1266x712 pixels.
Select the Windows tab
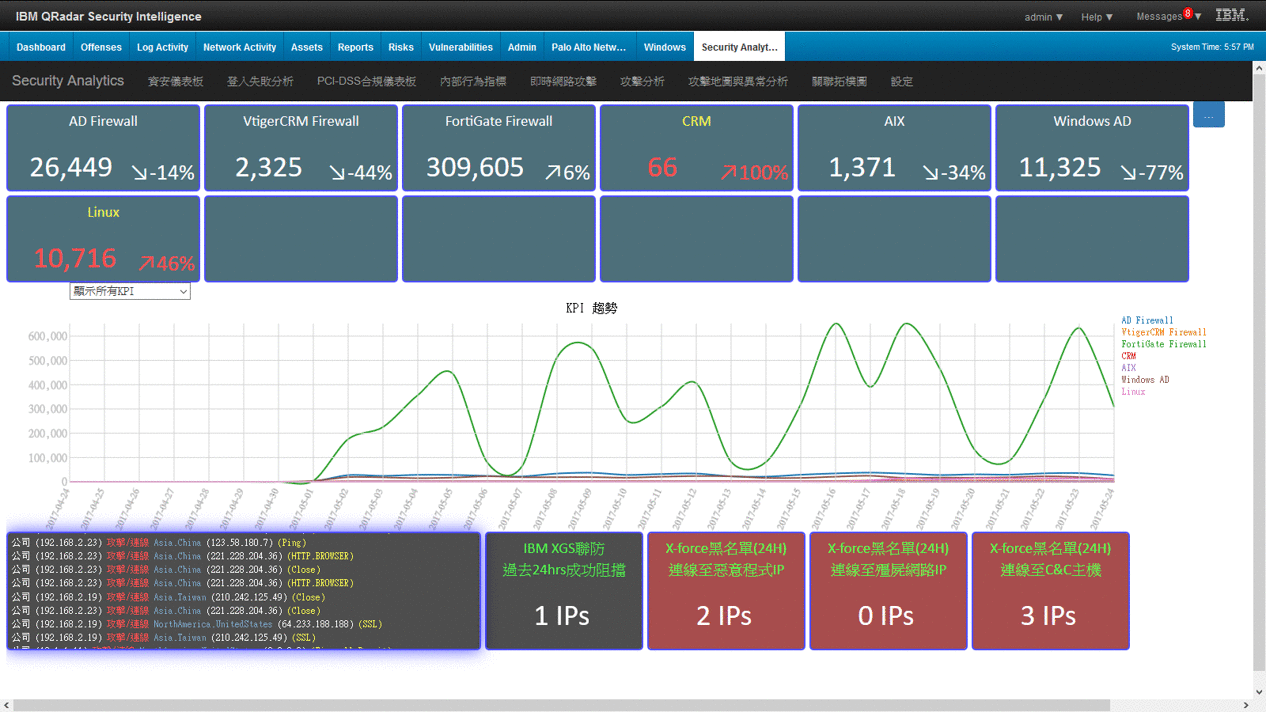coord(665,47)
